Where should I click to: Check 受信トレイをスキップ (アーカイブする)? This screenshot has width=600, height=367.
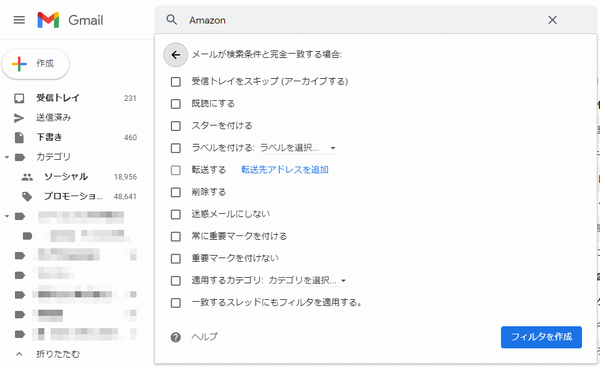(176, 82)
